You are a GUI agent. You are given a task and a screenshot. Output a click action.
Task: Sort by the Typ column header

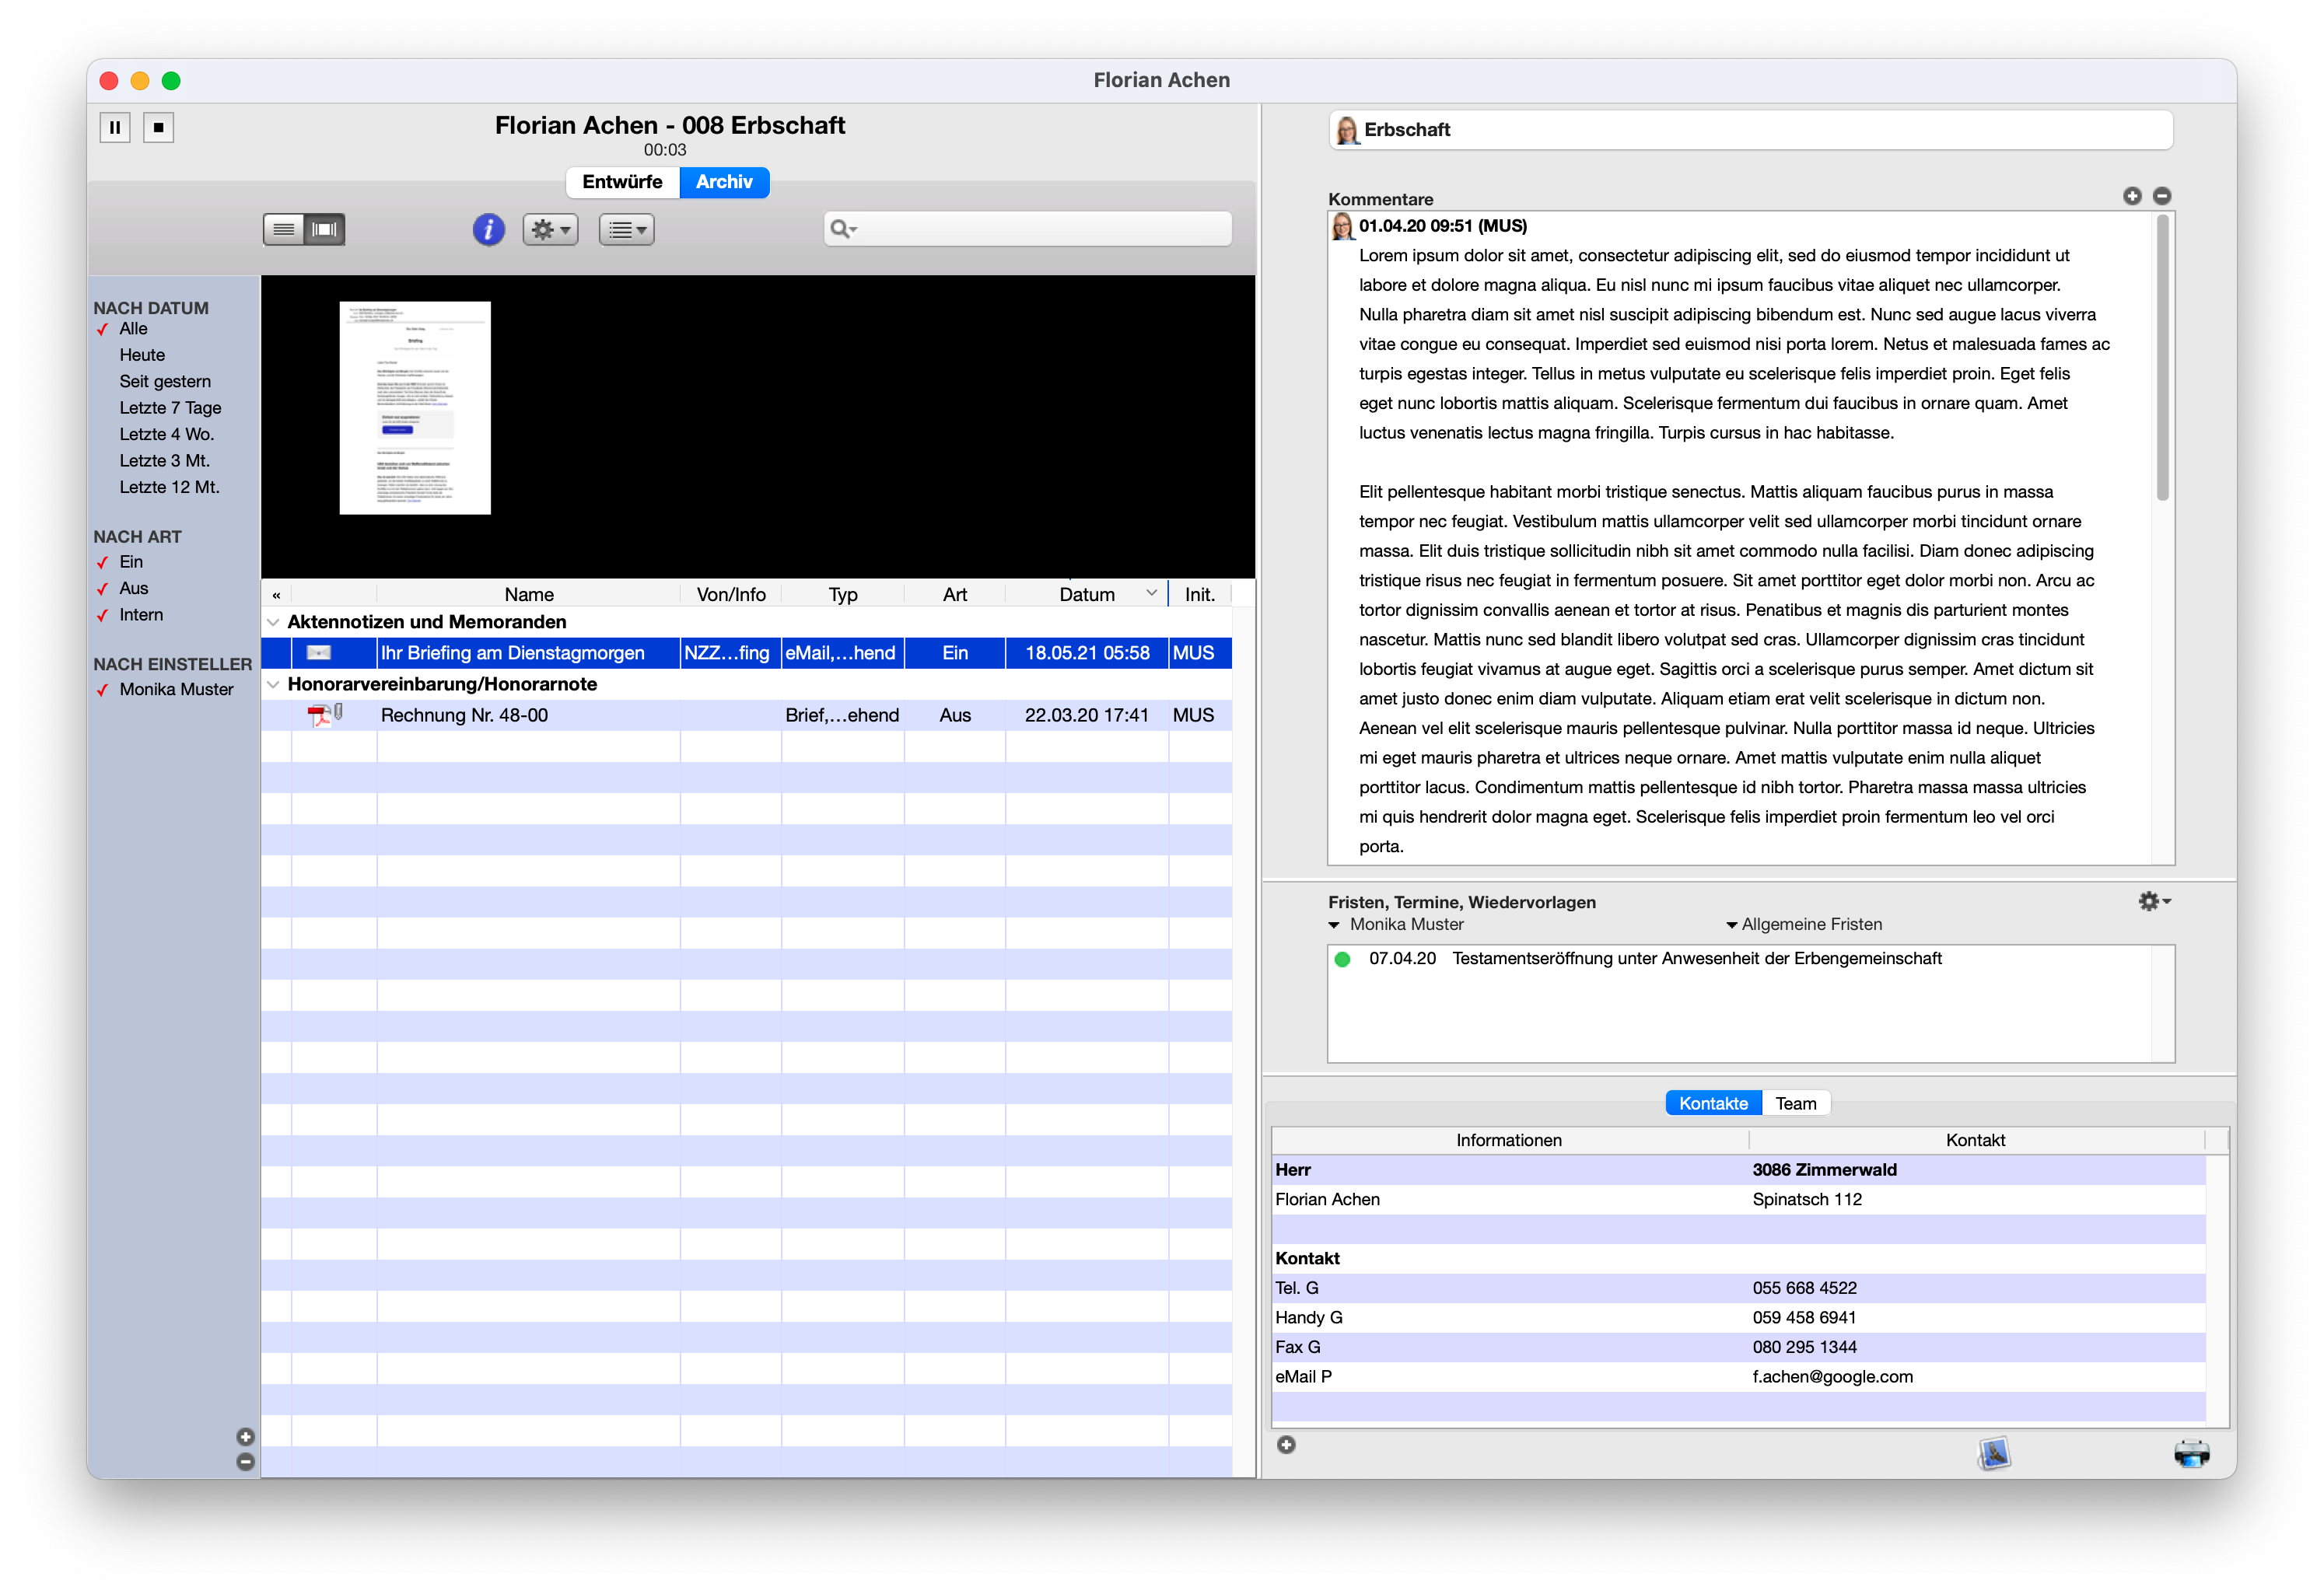[843, 595]
